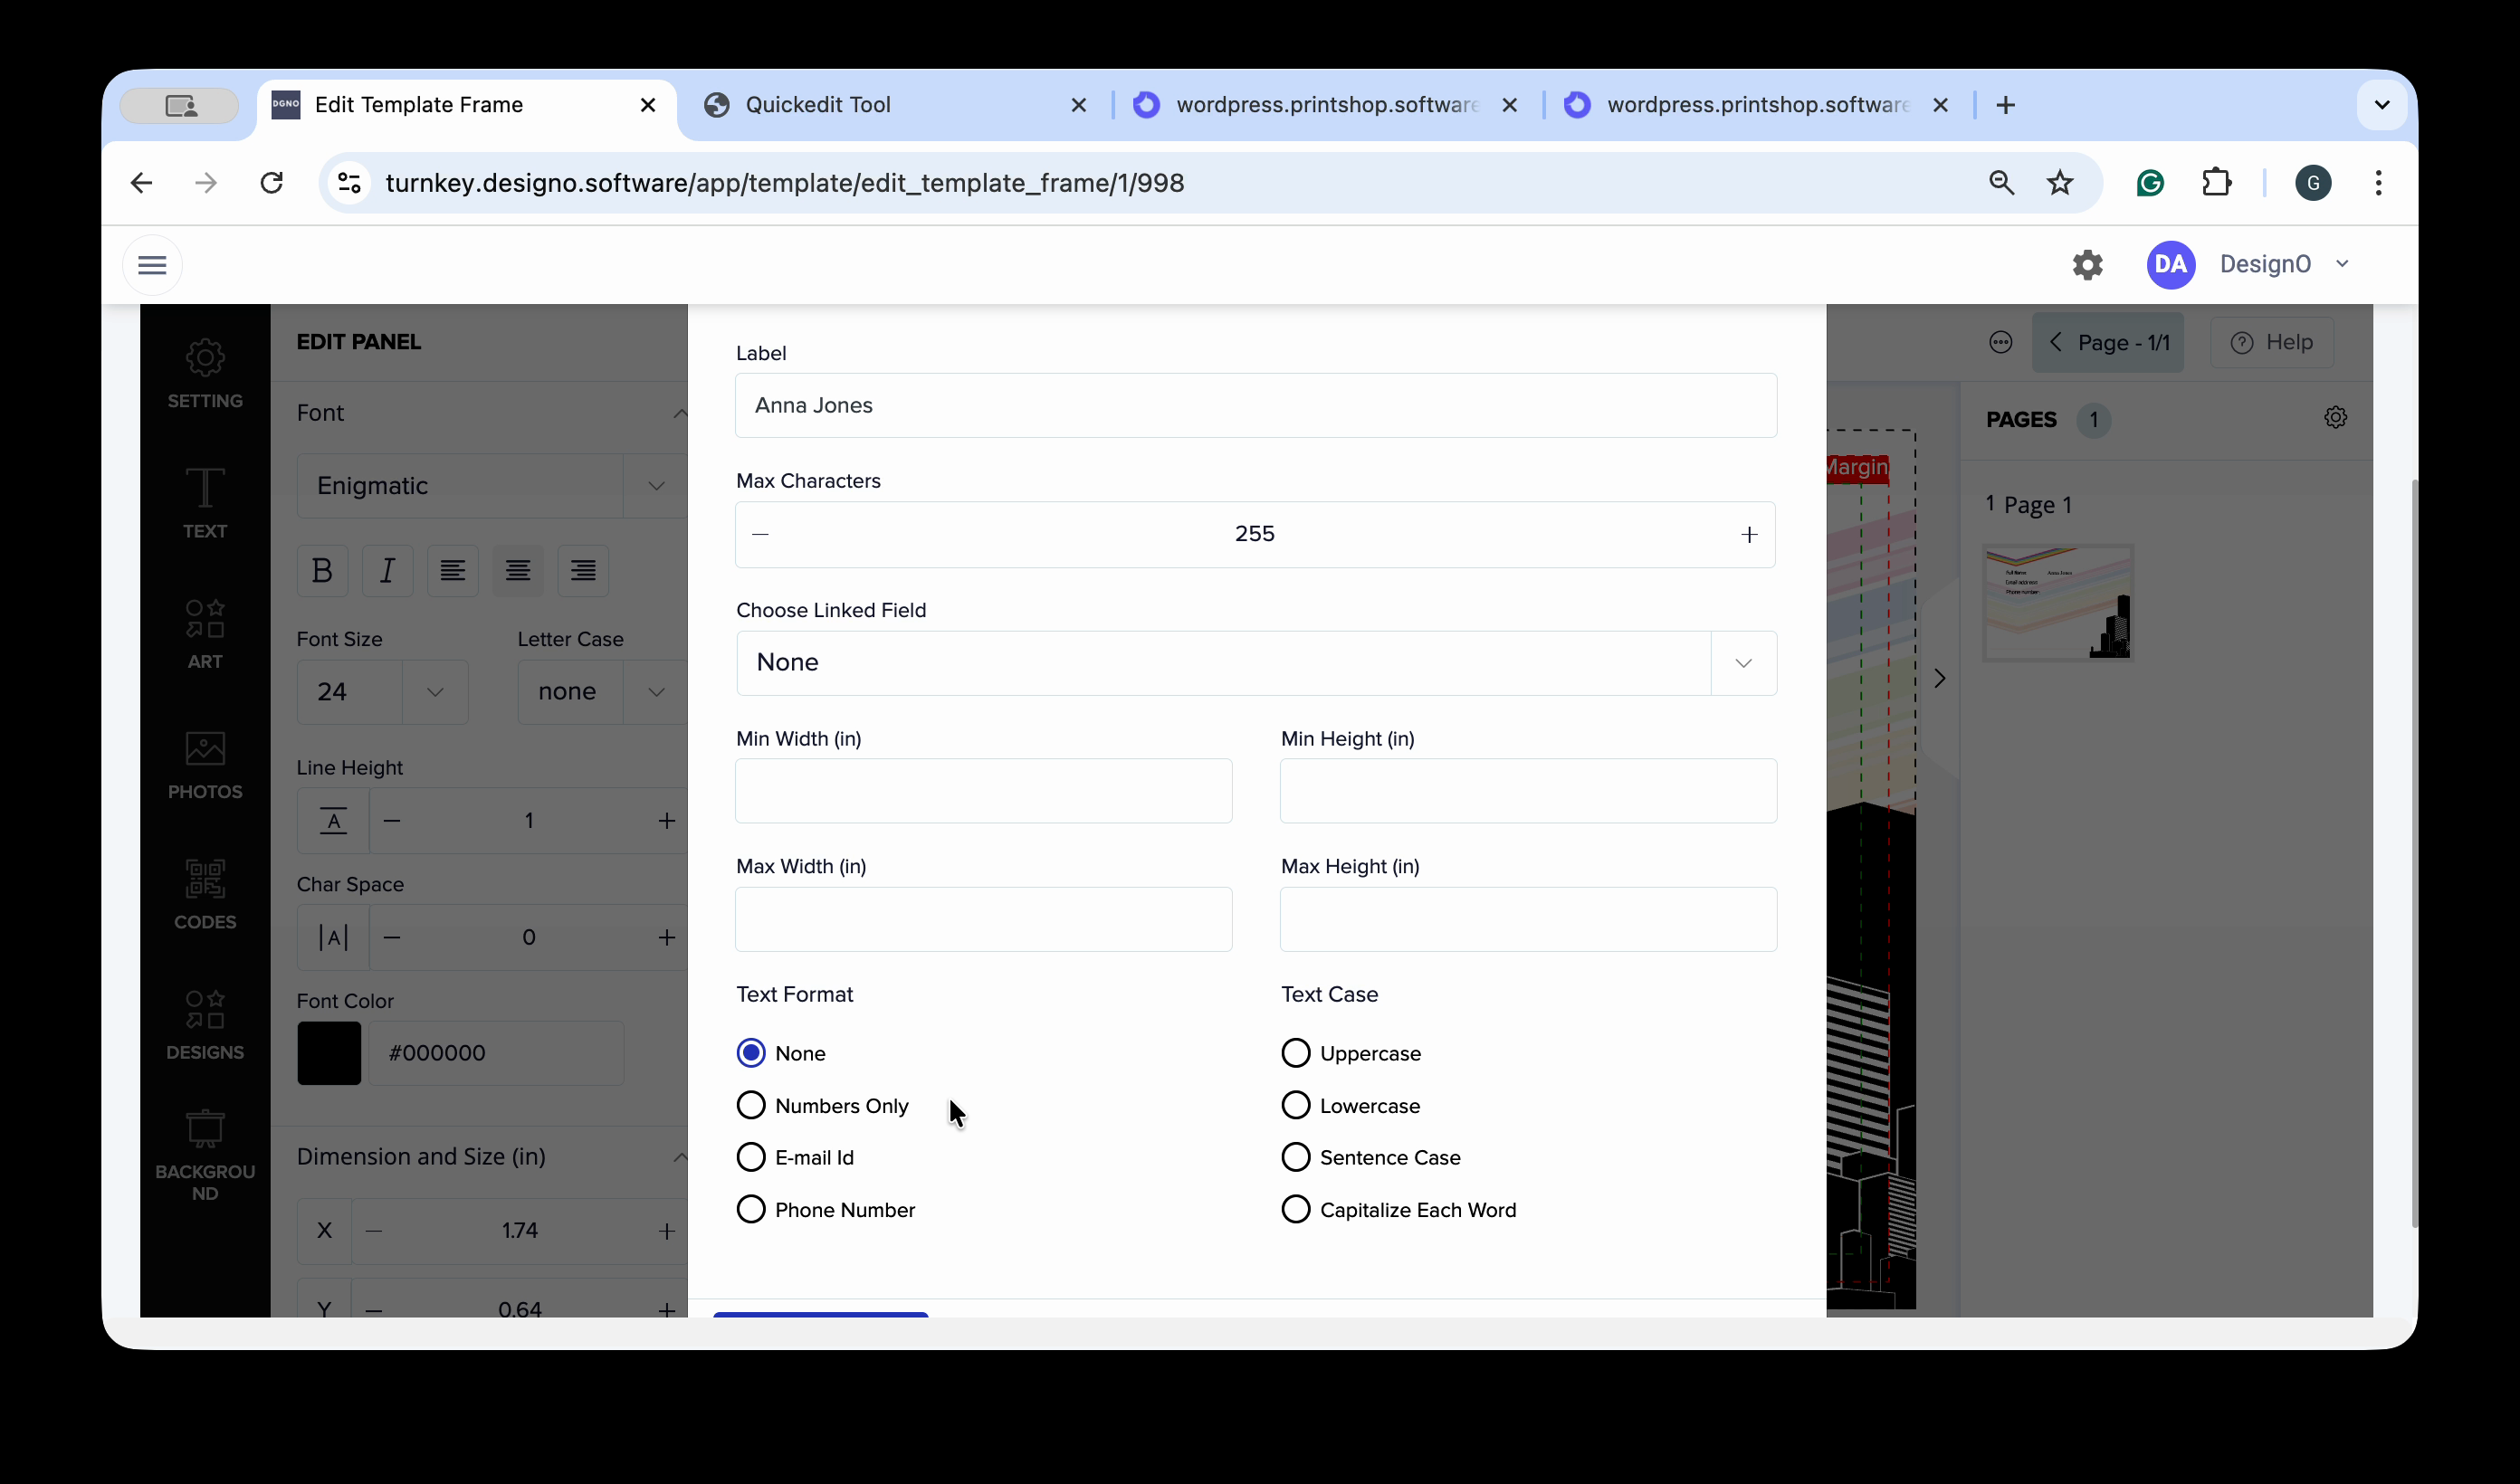Select the PHOTOS sidebar icon

[204, 764]
